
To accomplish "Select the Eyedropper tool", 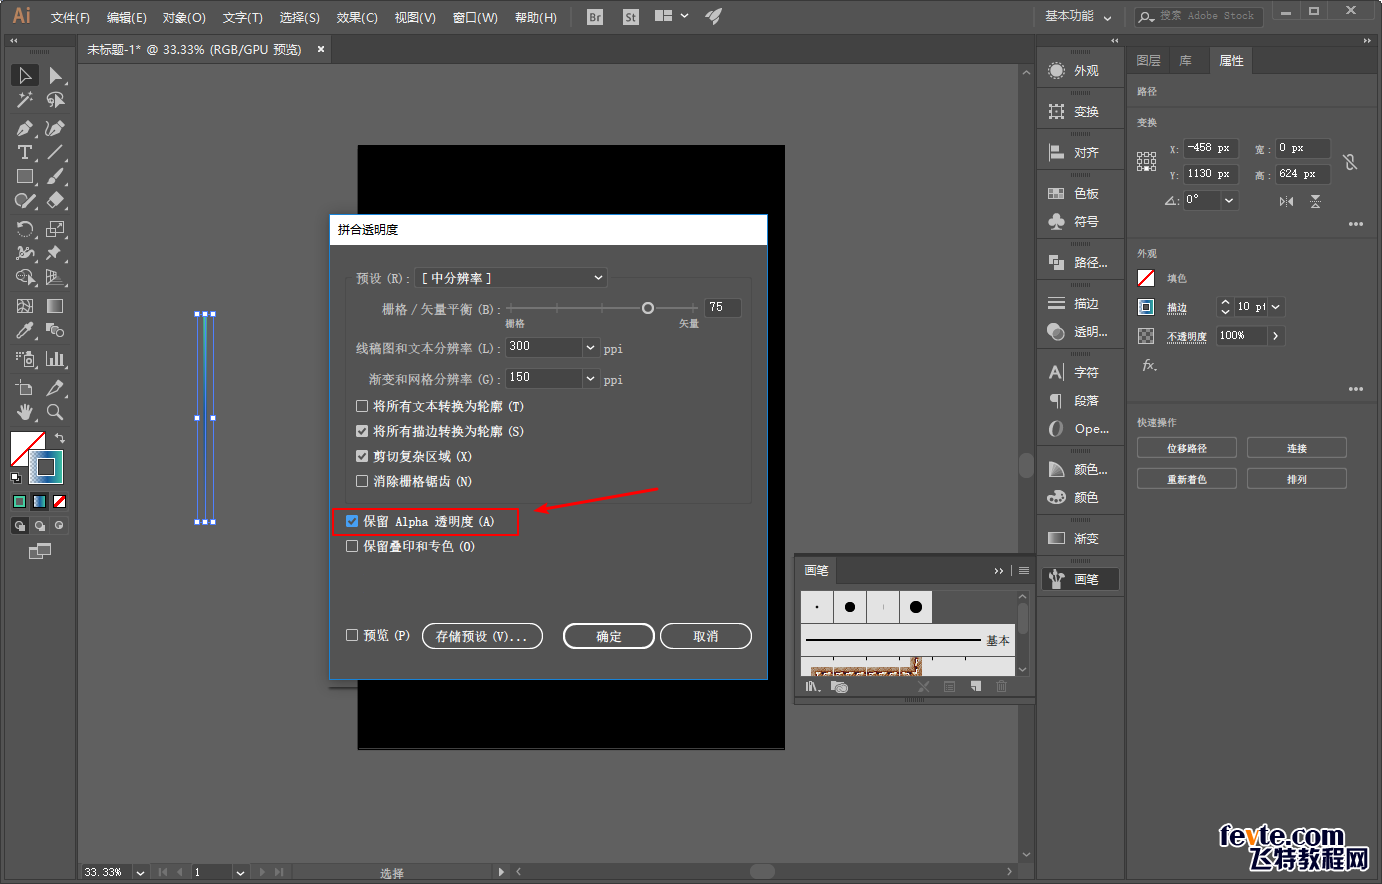I will [25, 330].
